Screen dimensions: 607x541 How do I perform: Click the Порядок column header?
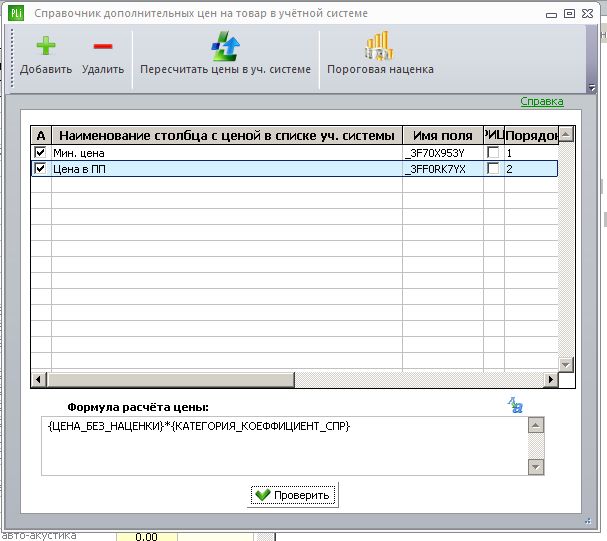pyautogui.click(x=532, y=135)
